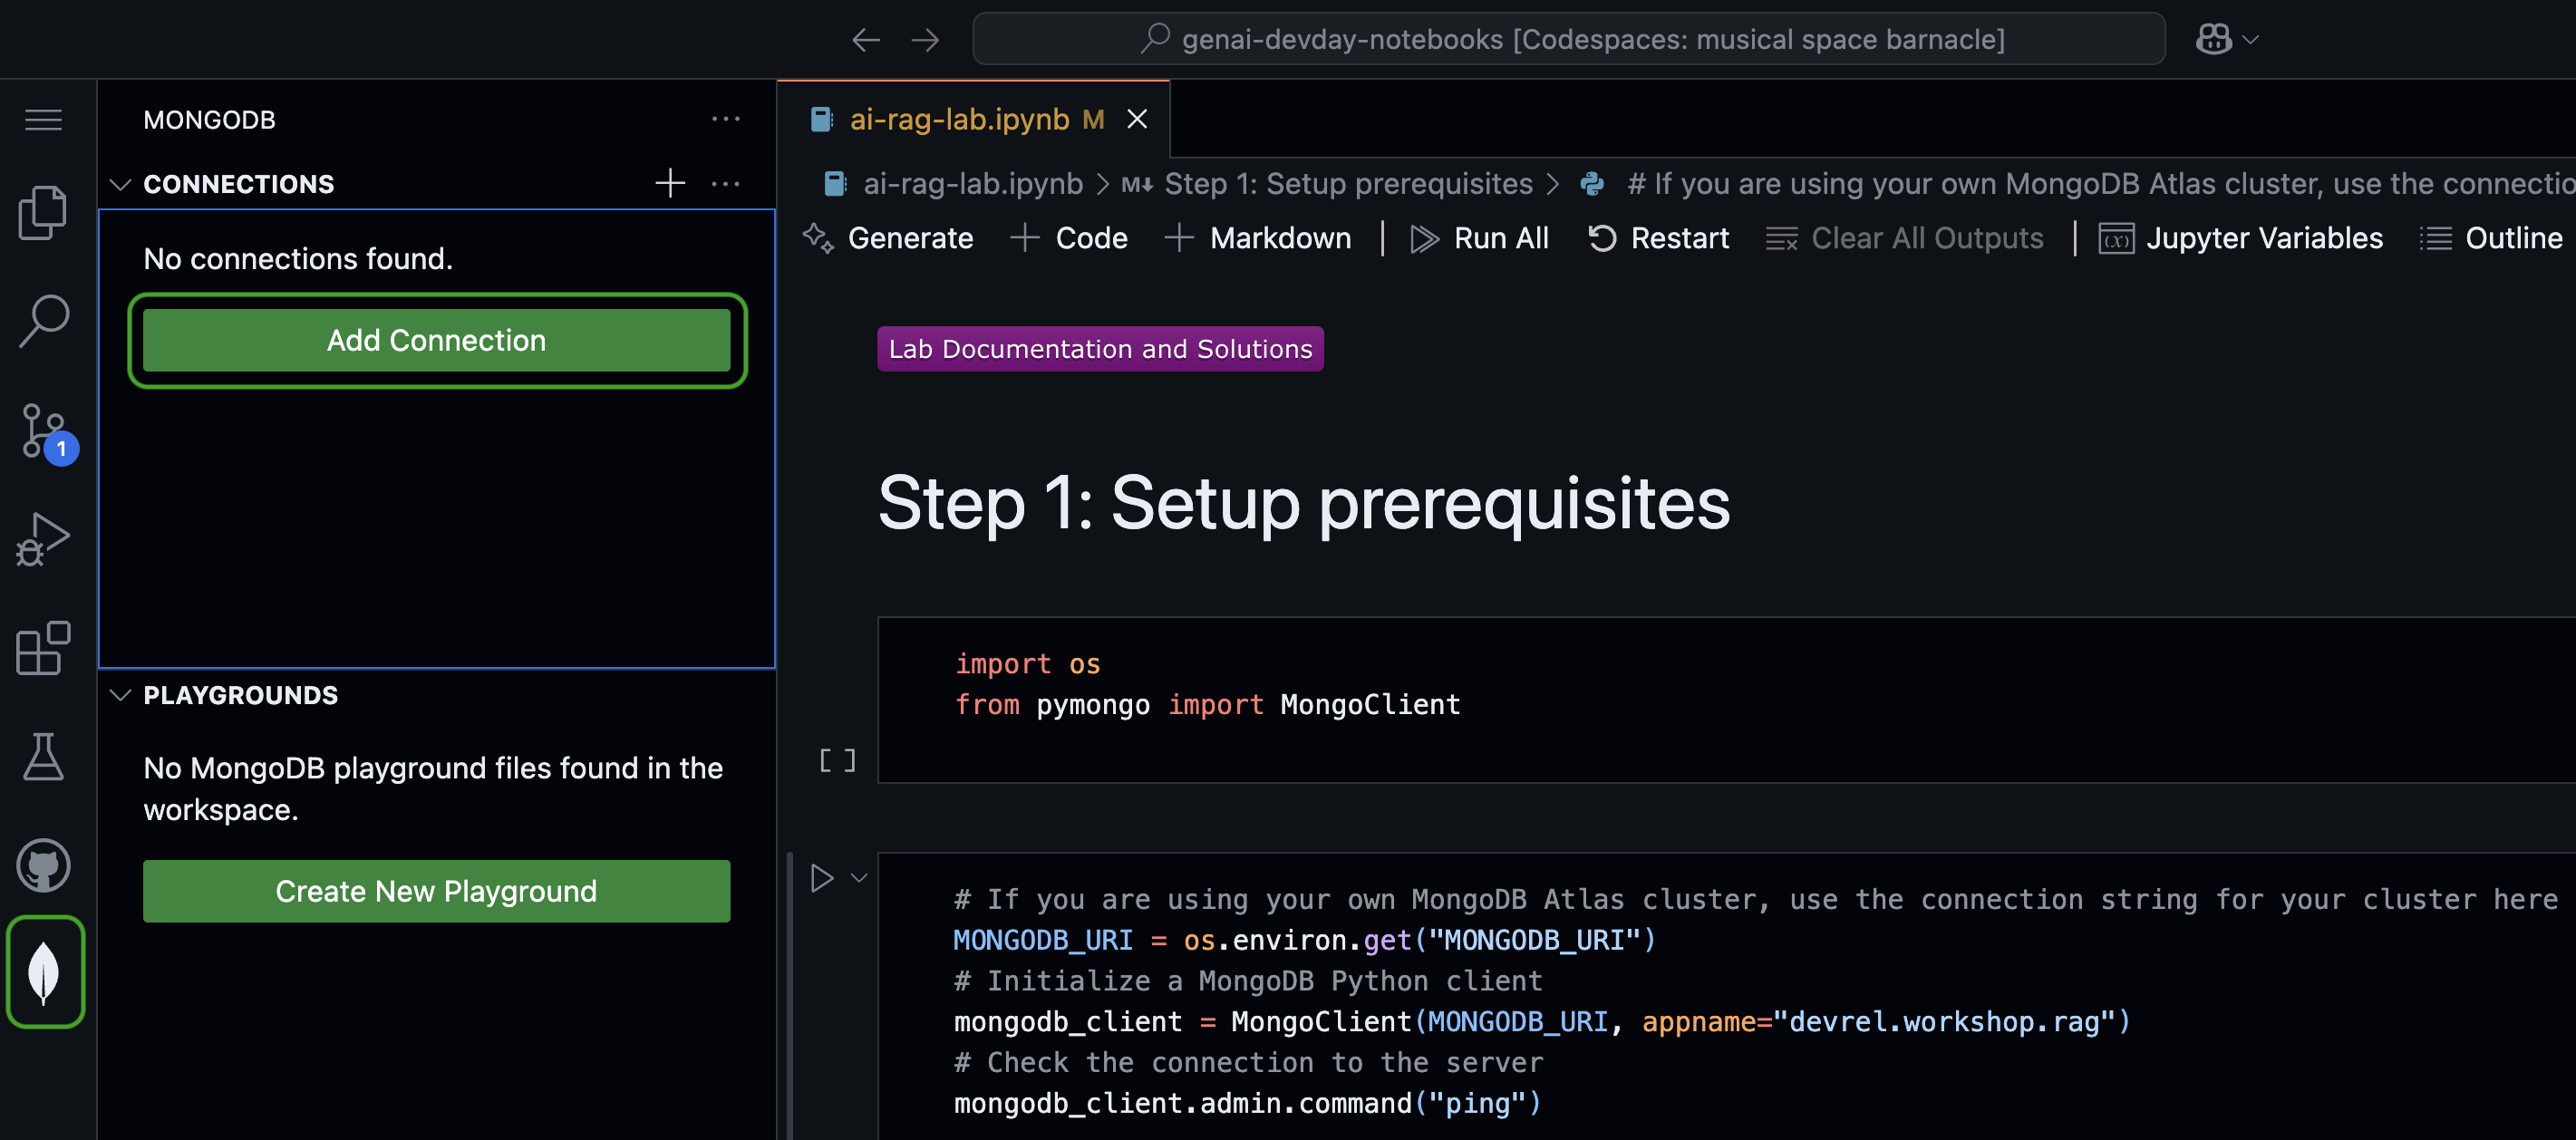
Task: Open Copilot dropdown chevron
Action: tap(2250, 39)
